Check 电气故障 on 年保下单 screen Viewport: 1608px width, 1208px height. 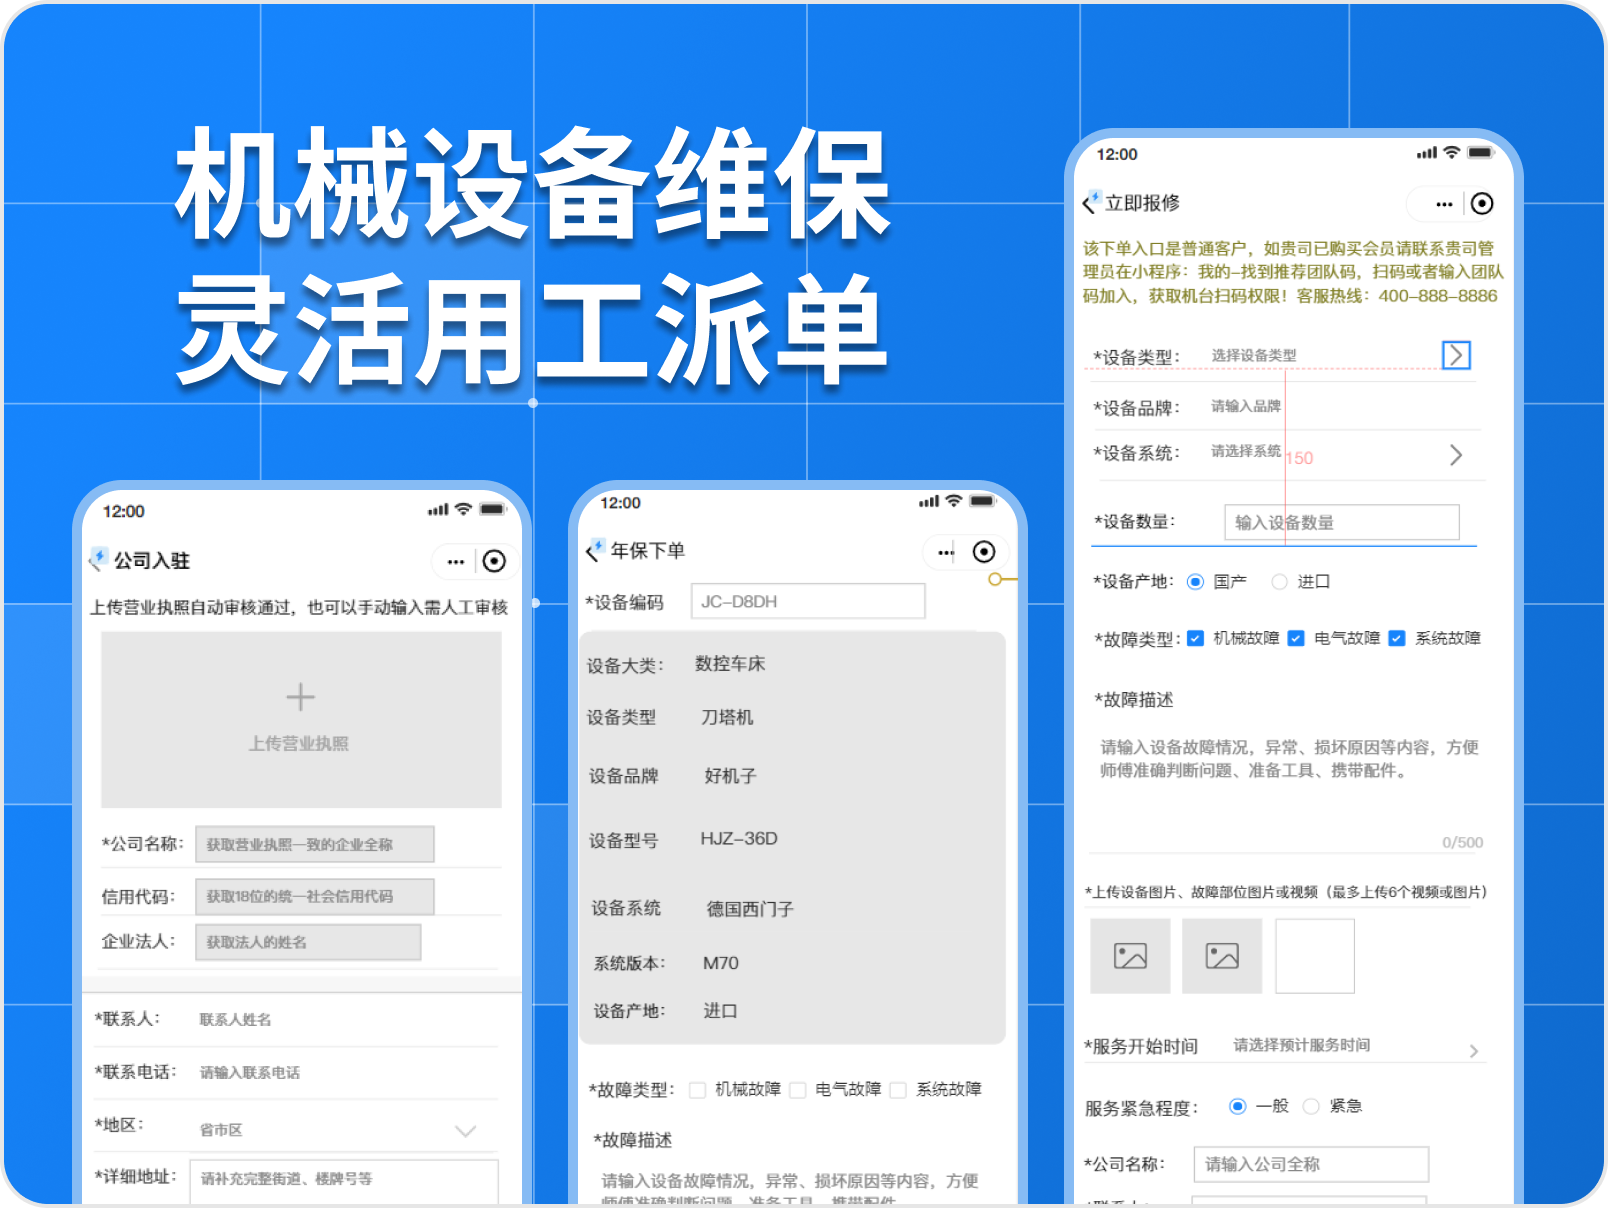(798, 1090)
